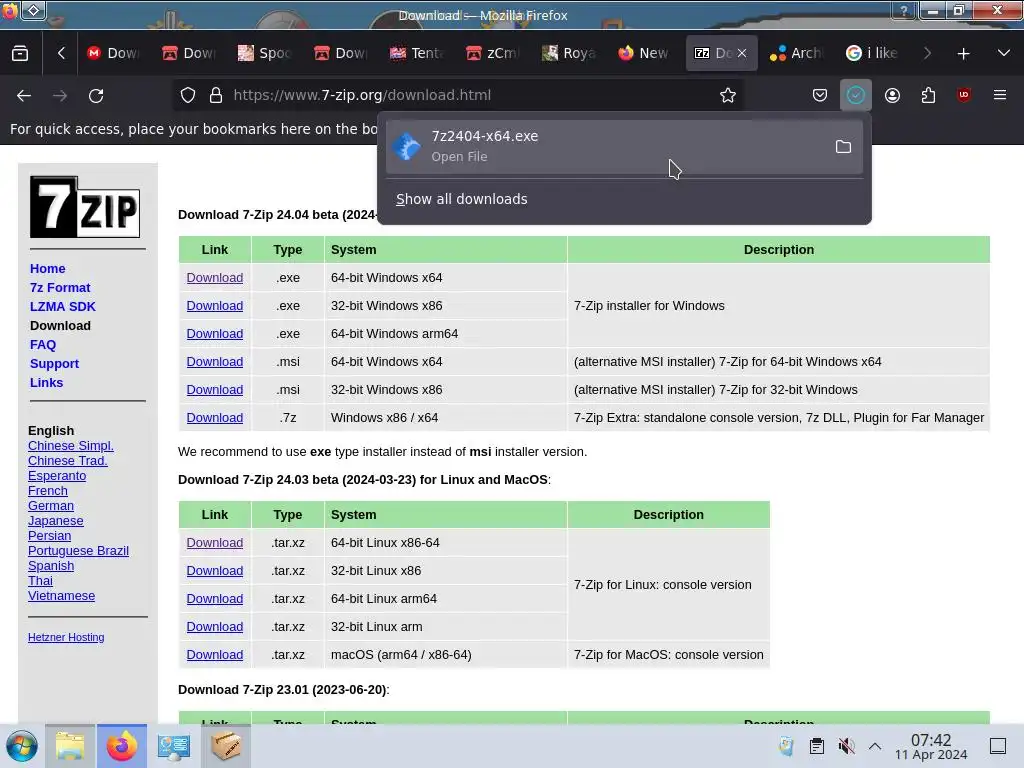Open 7z Format sidebar link
Viewport: 1024px width, 768px height.
(x=60, y=287)
